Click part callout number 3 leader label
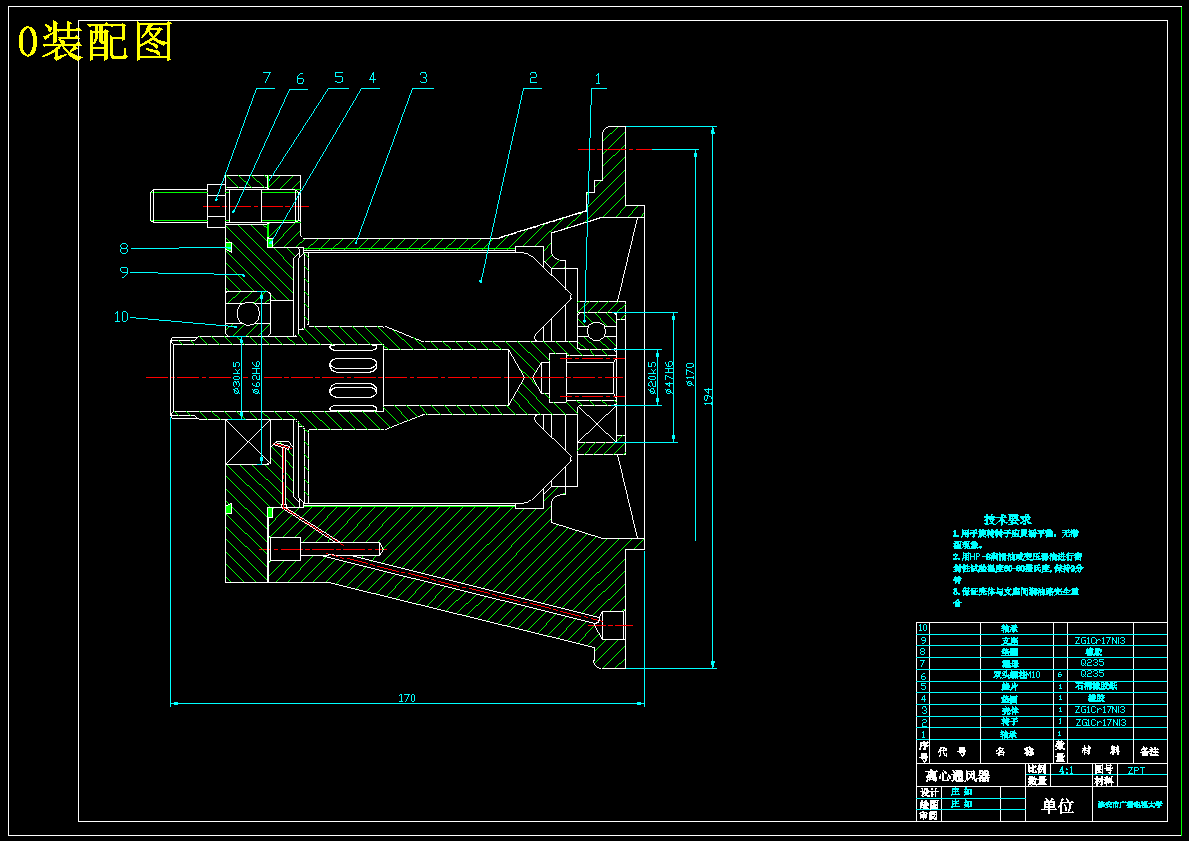The height and width of the screenshot is (841, 1189). pyautogui.click(x=423, y=77)
